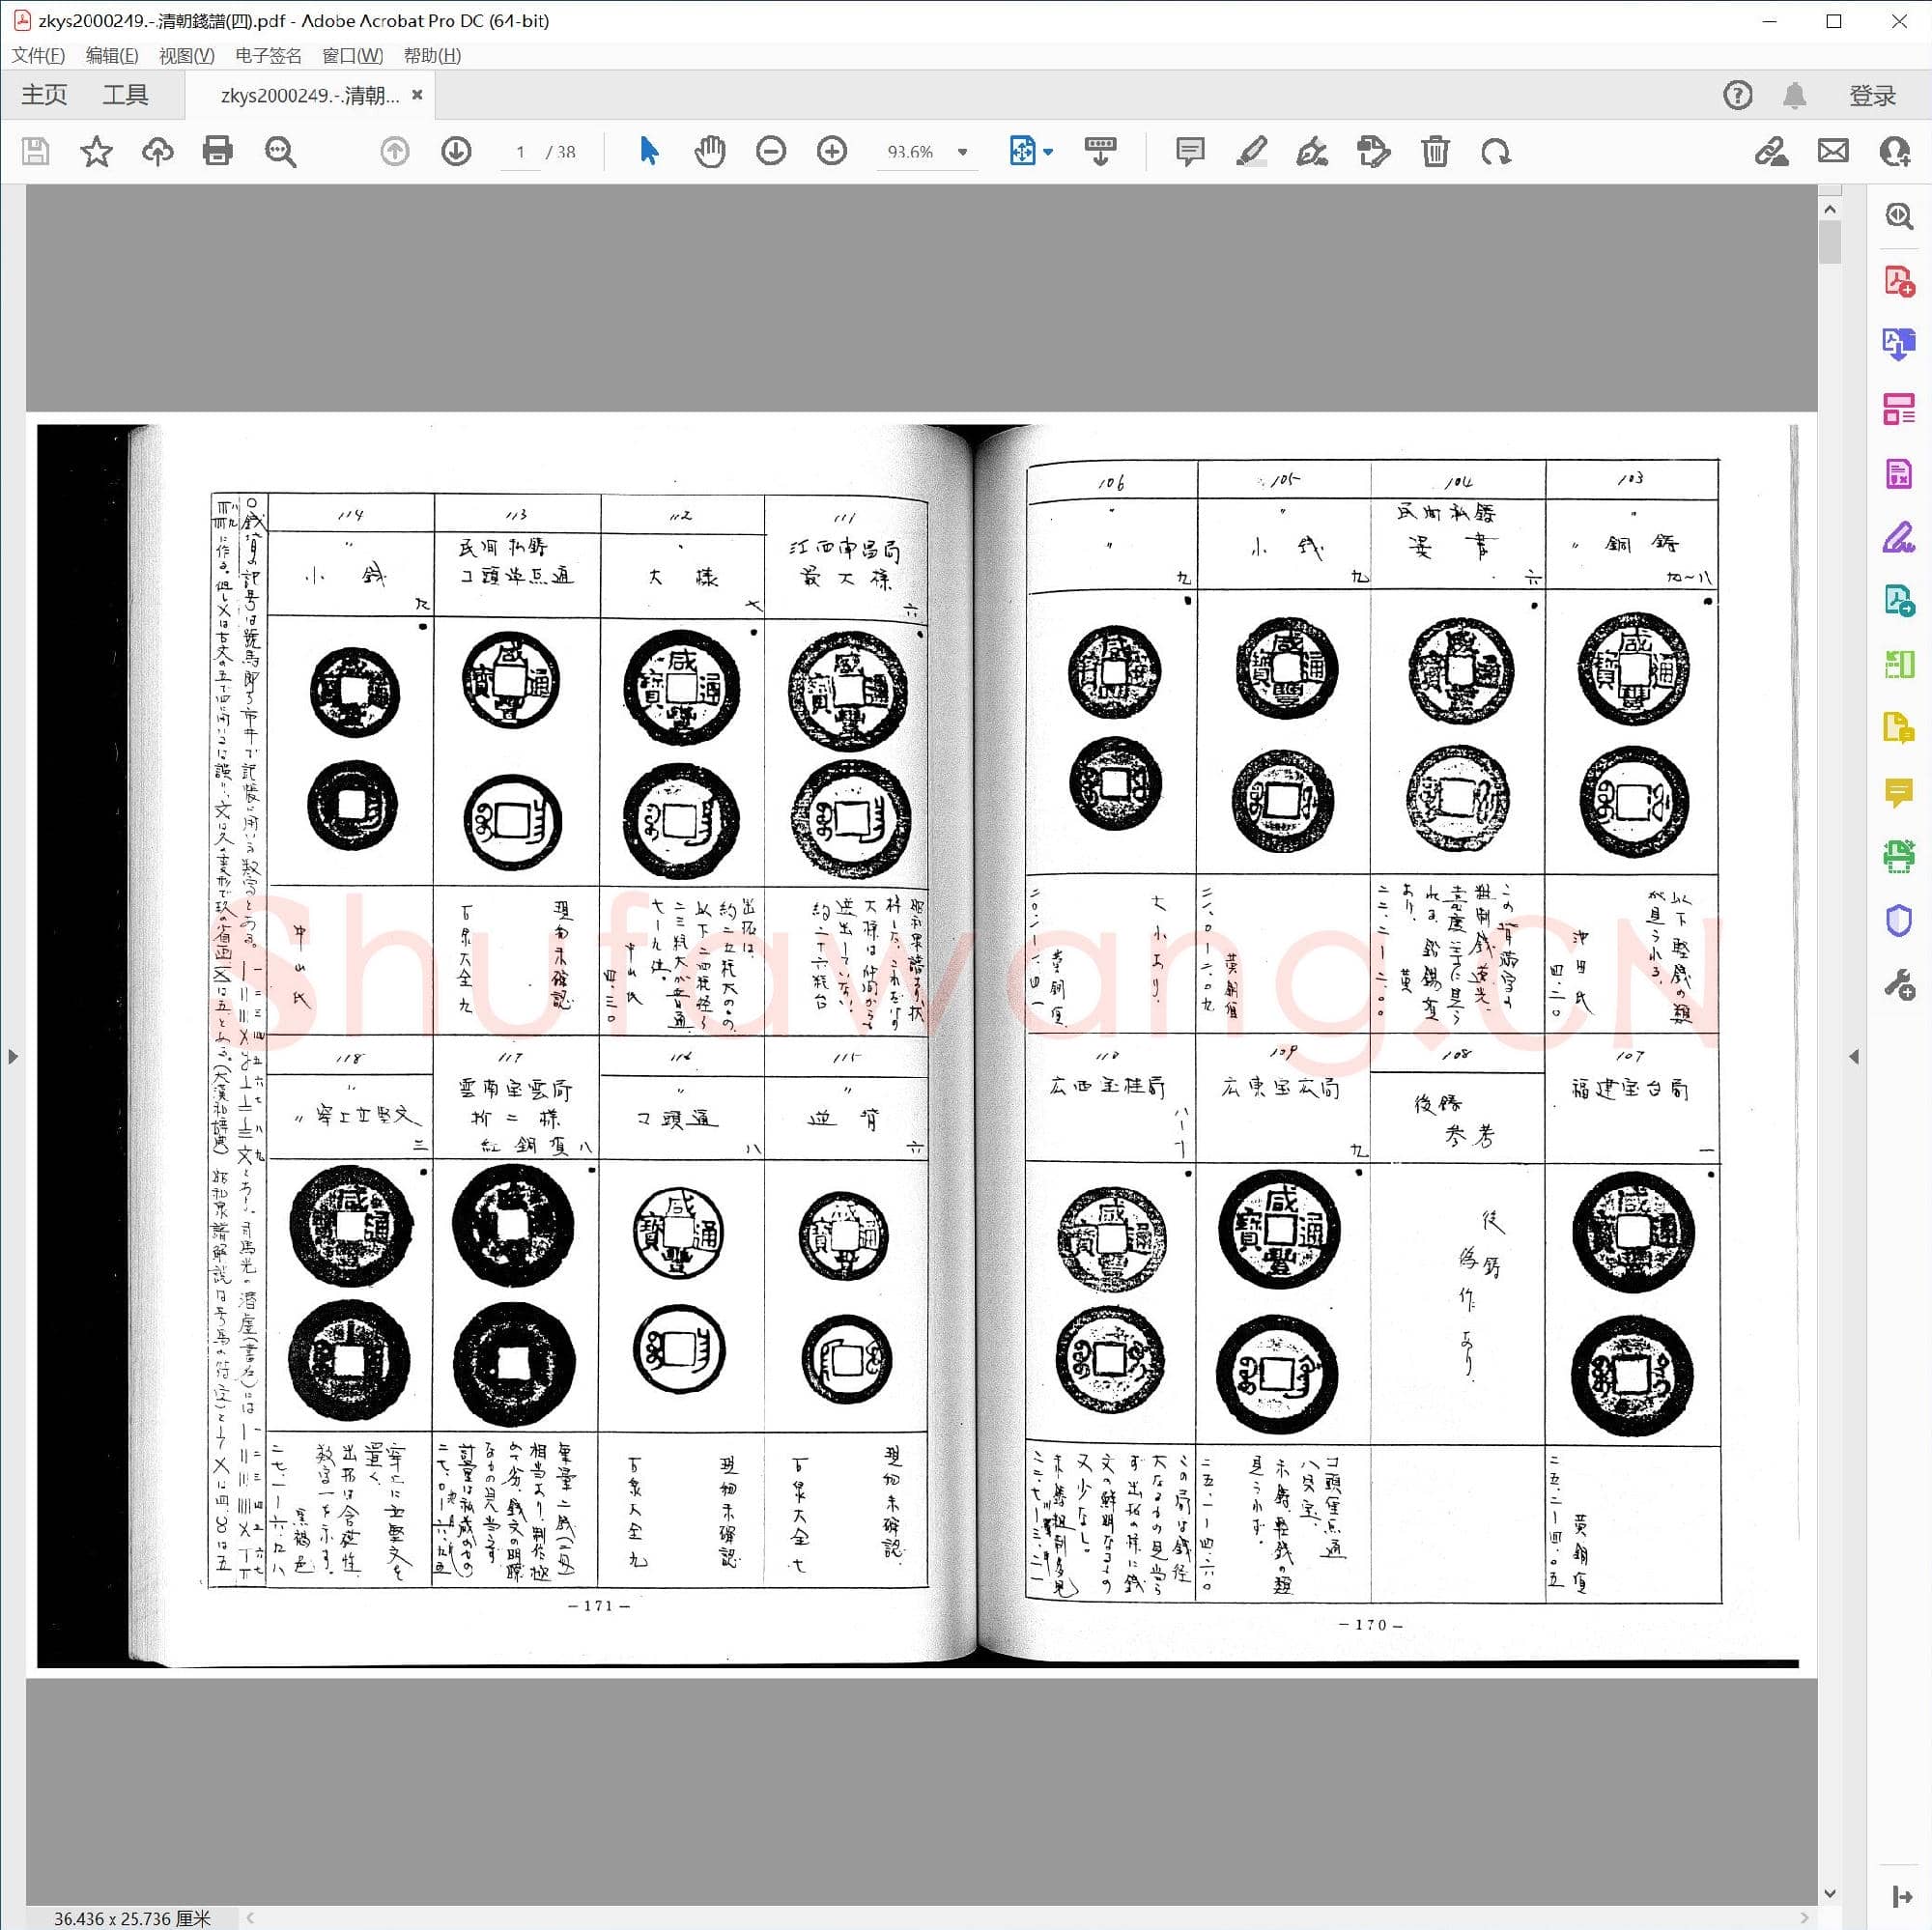
Task: Open the fit page options dropdown arrow
Action: (x=1048, y=152)
